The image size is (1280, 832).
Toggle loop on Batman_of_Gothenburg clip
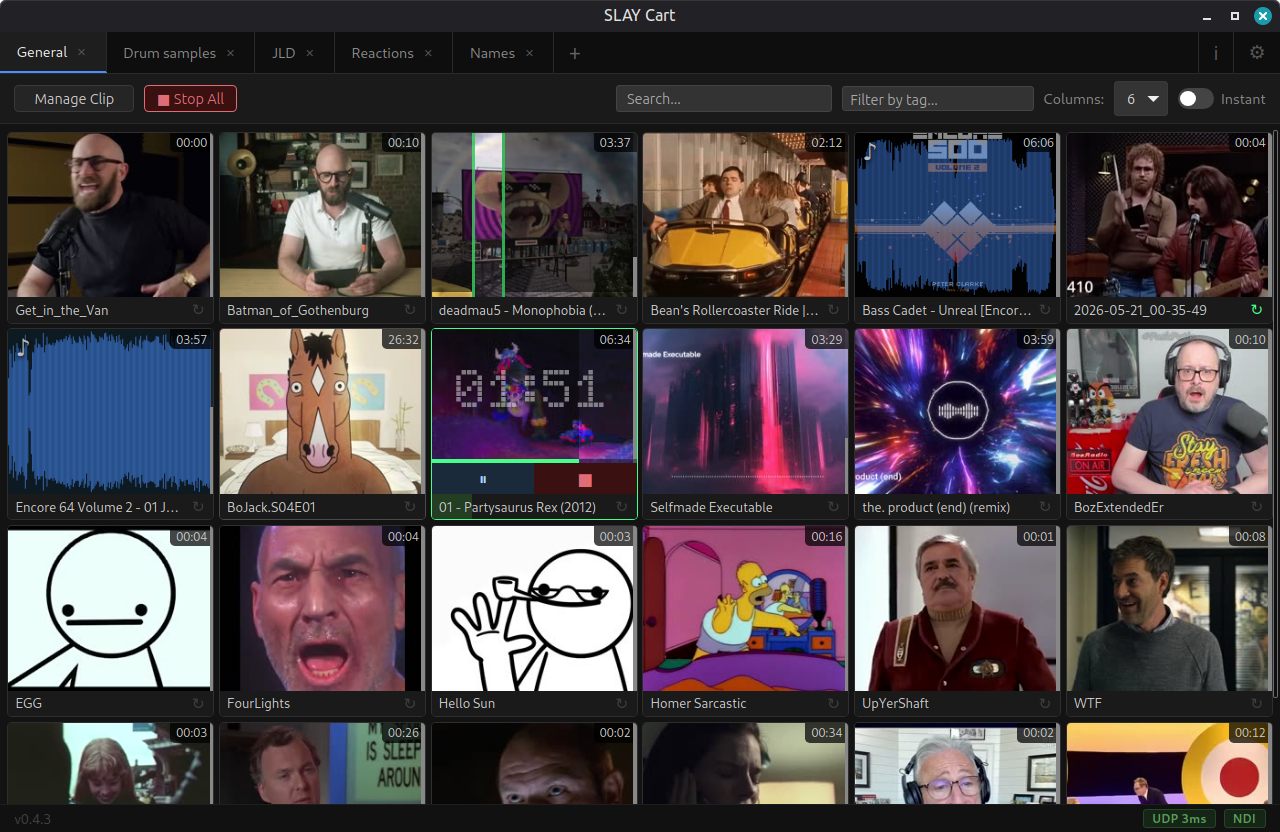[410, 310]
